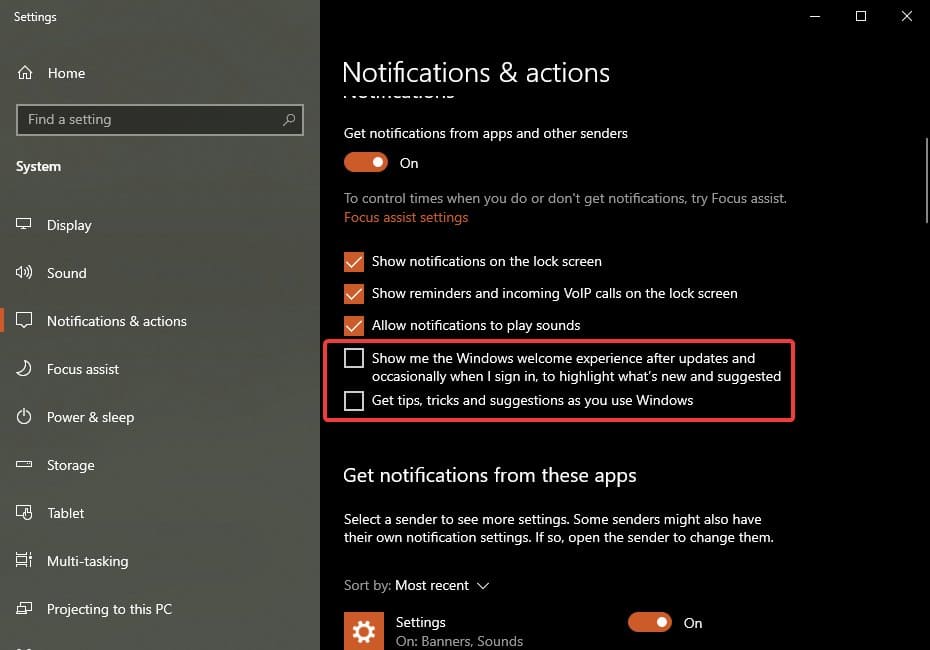Open the Sort by Most recent dropdown
This screenshot has width=930, height=650.
coord(442,586)
